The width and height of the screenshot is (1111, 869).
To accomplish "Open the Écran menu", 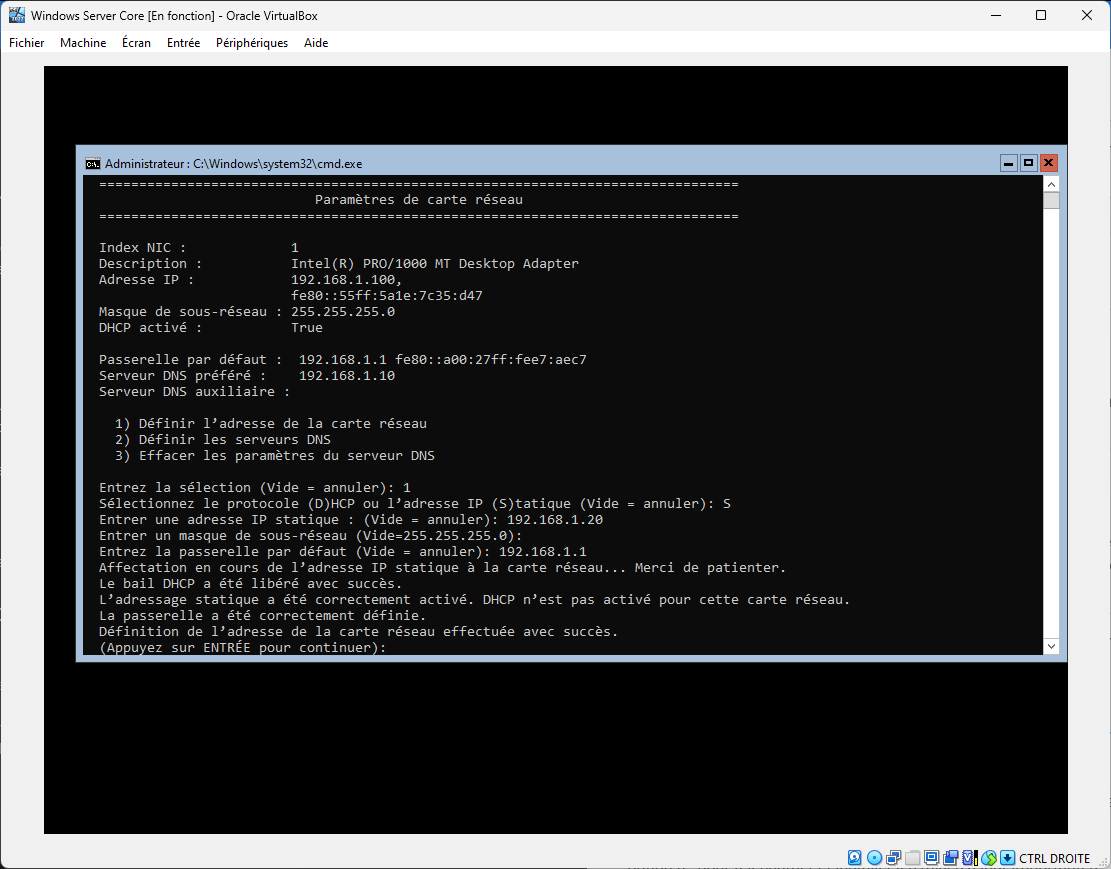I will click(x=136, y=43).
